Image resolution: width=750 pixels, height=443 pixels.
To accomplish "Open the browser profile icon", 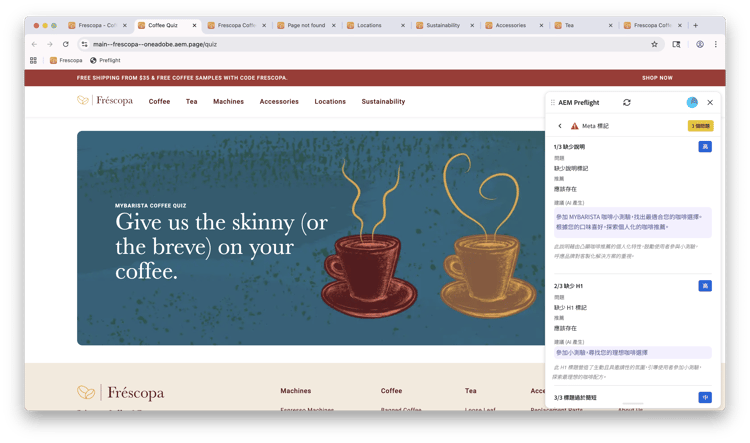I will pyautogui.click(x=700, y=44).
